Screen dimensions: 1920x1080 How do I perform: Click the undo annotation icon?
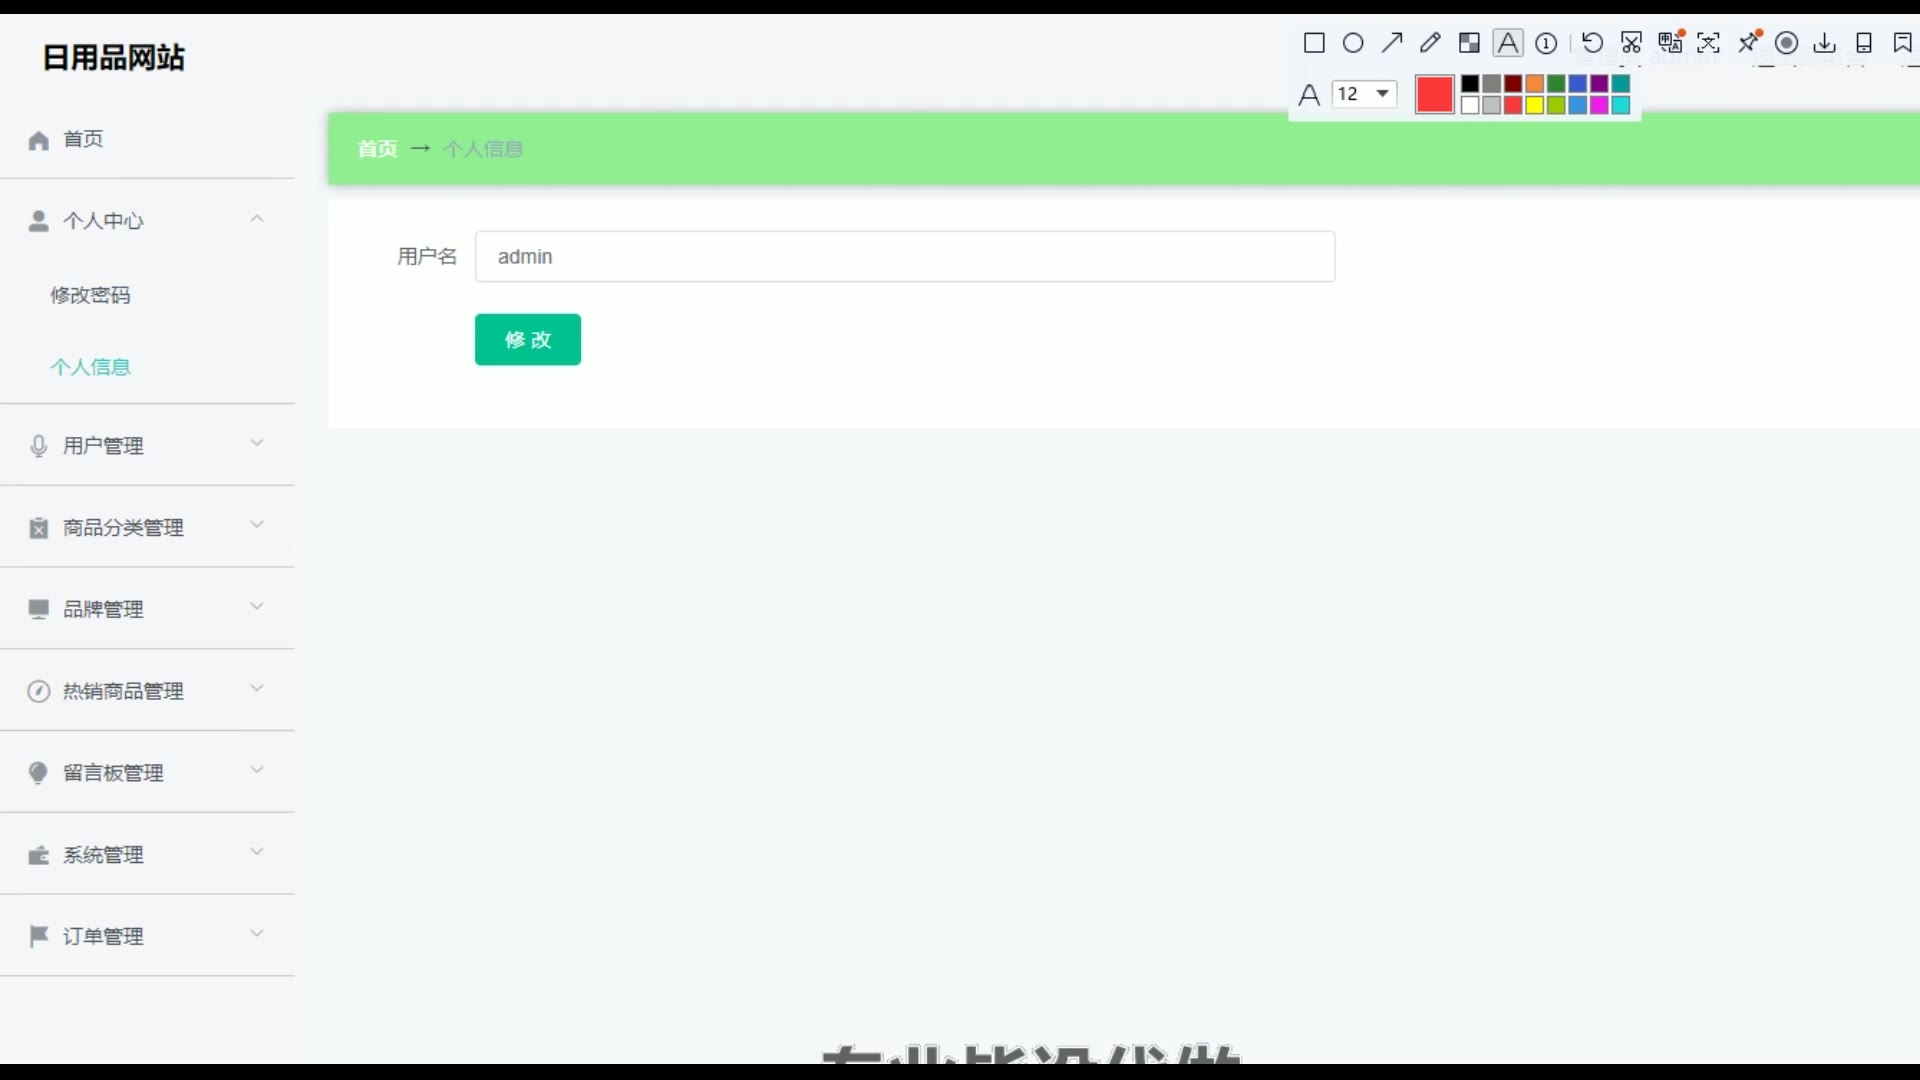click(x=1592, y=43)
